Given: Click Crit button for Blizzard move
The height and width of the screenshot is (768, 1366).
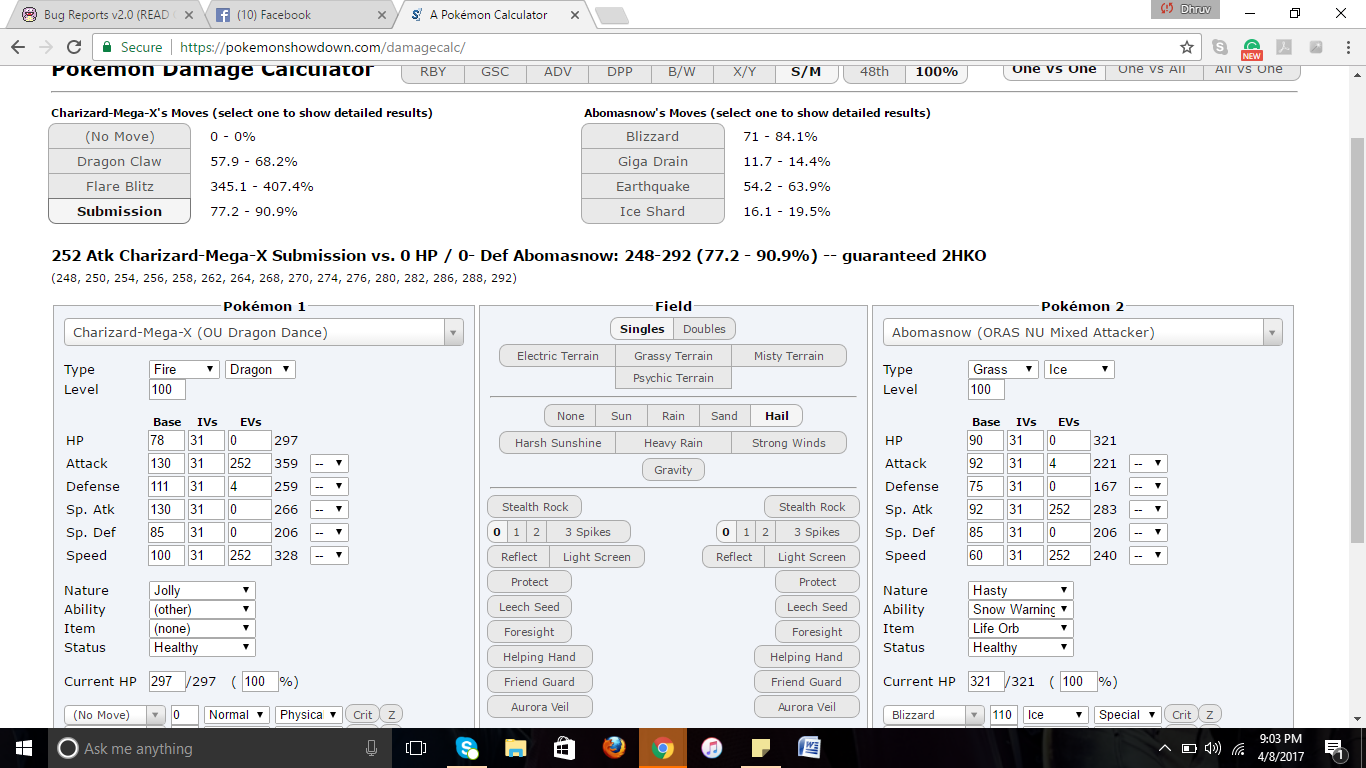Looking at the screenshot, I should tap(1182, 715).
